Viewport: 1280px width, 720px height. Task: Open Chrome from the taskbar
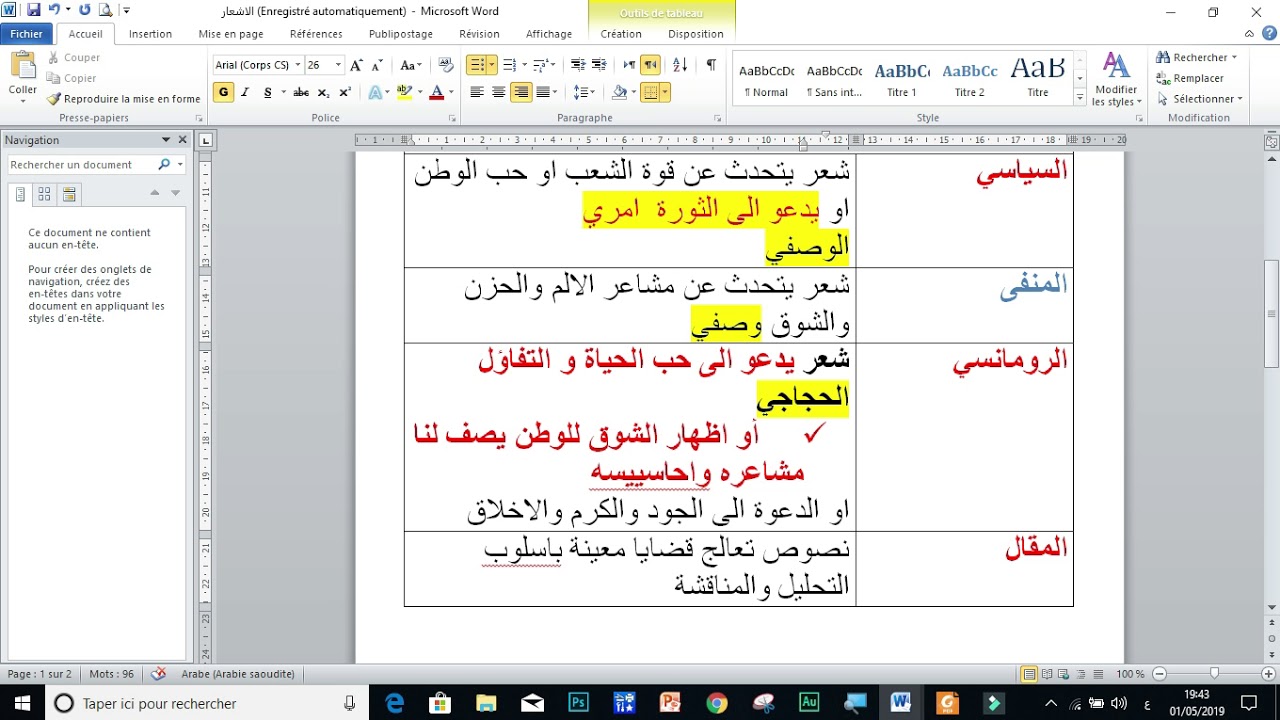[717, 703]
